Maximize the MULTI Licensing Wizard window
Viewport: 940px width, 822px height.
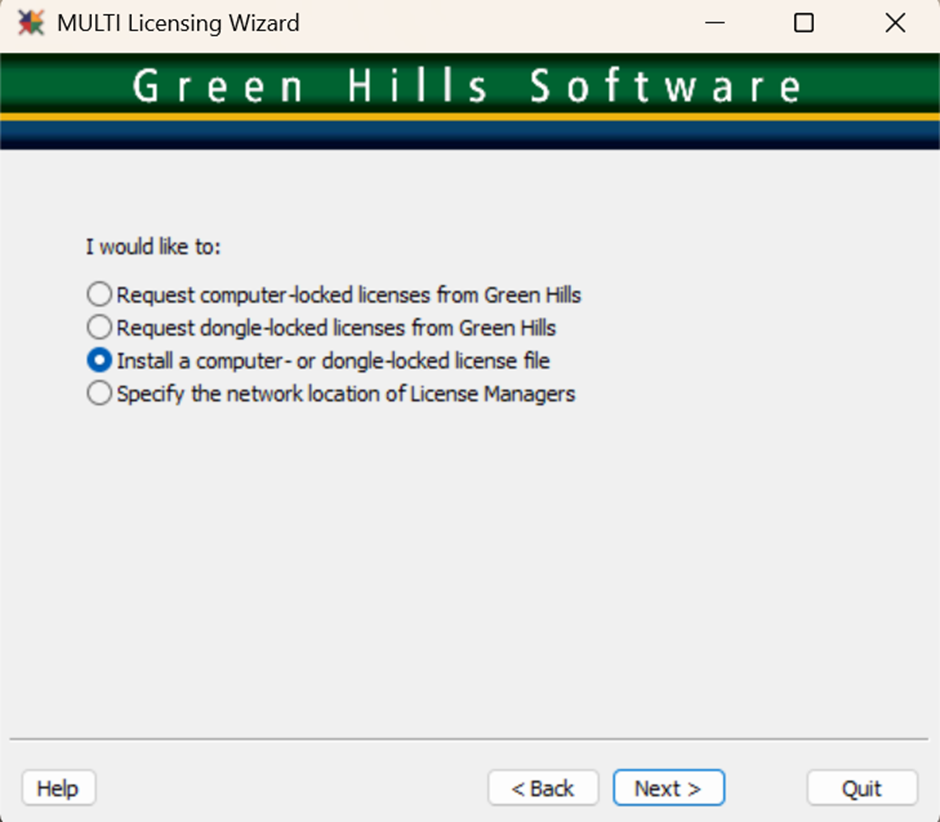pos(804,23)
